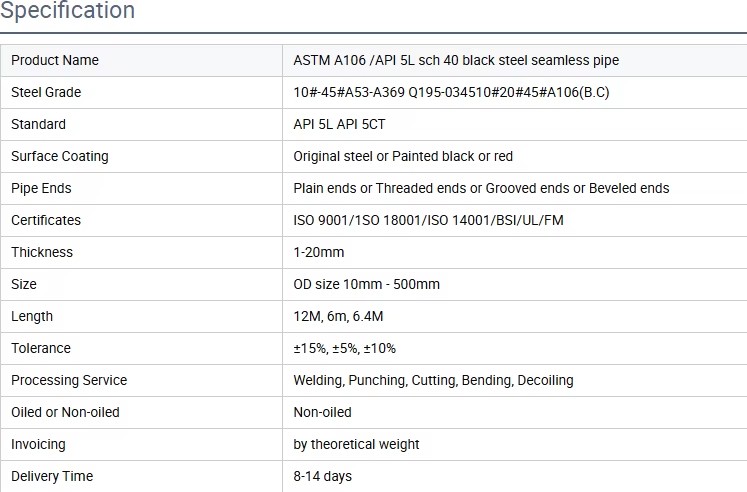Select the Processing Service label

coord(69,380)
